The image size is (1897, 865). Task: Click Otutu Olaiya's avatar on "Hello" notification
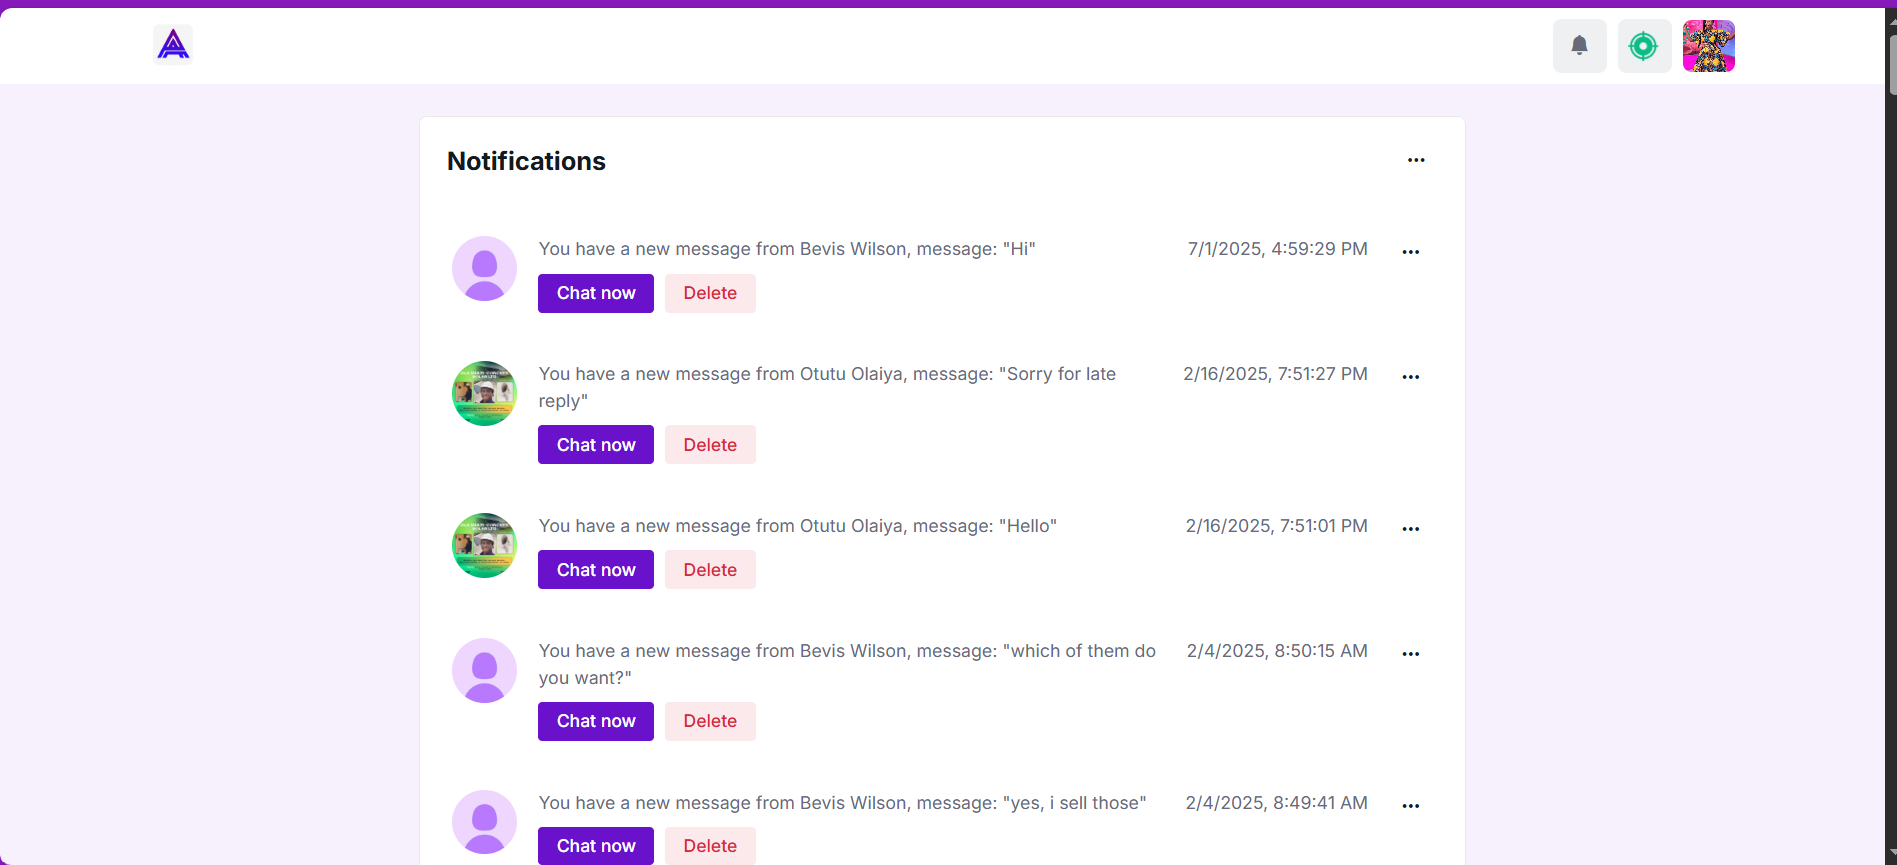coord(484,545)
